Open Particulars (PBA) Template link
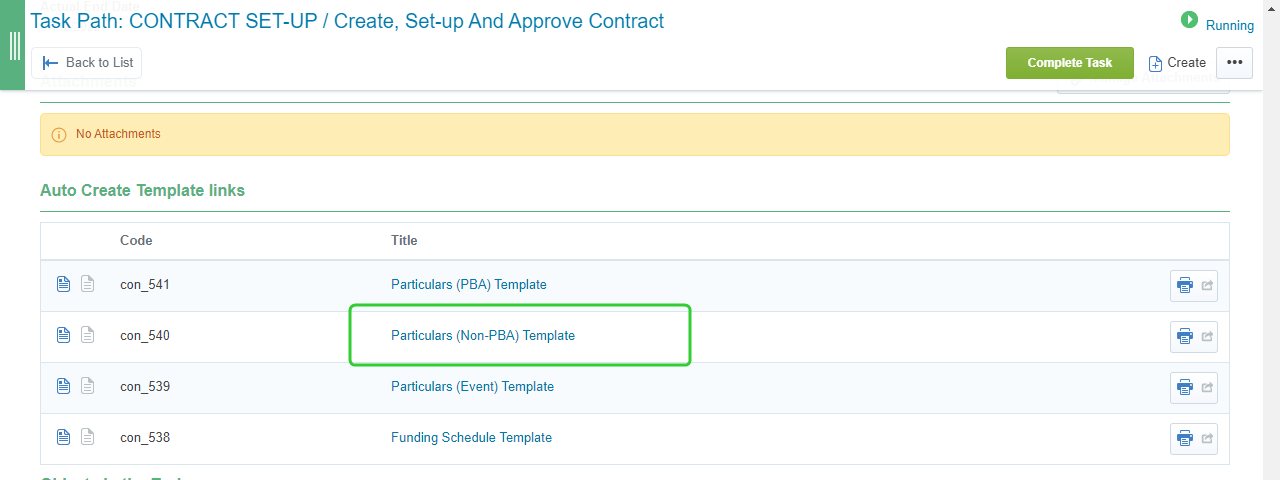Screen dimensions: 1280x480 click(x=469, y=284)
